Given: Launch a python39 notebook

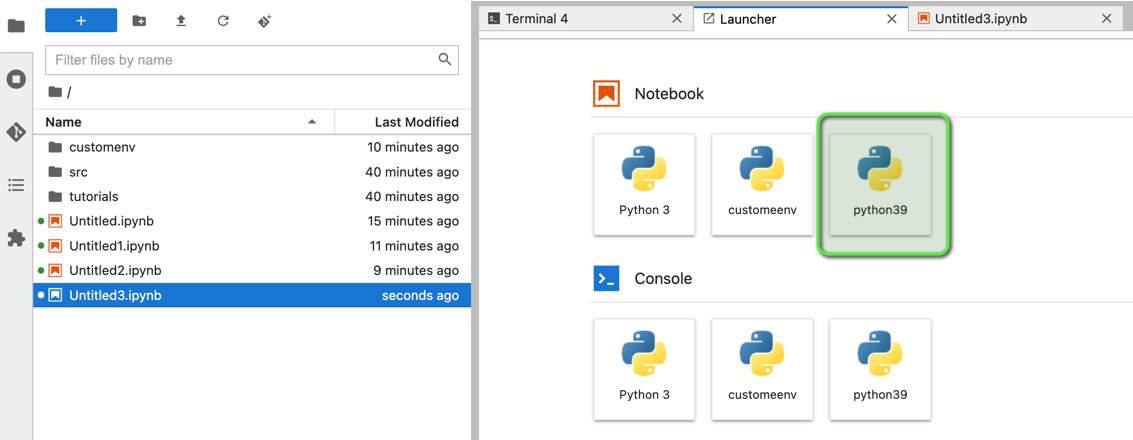Looking at the screenshot, I should click(880, 185).
